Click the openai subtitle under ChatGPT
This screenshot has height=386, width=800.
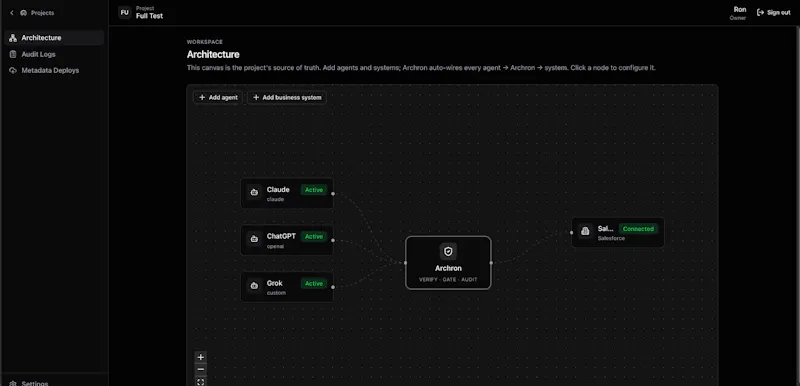[275, 246]
